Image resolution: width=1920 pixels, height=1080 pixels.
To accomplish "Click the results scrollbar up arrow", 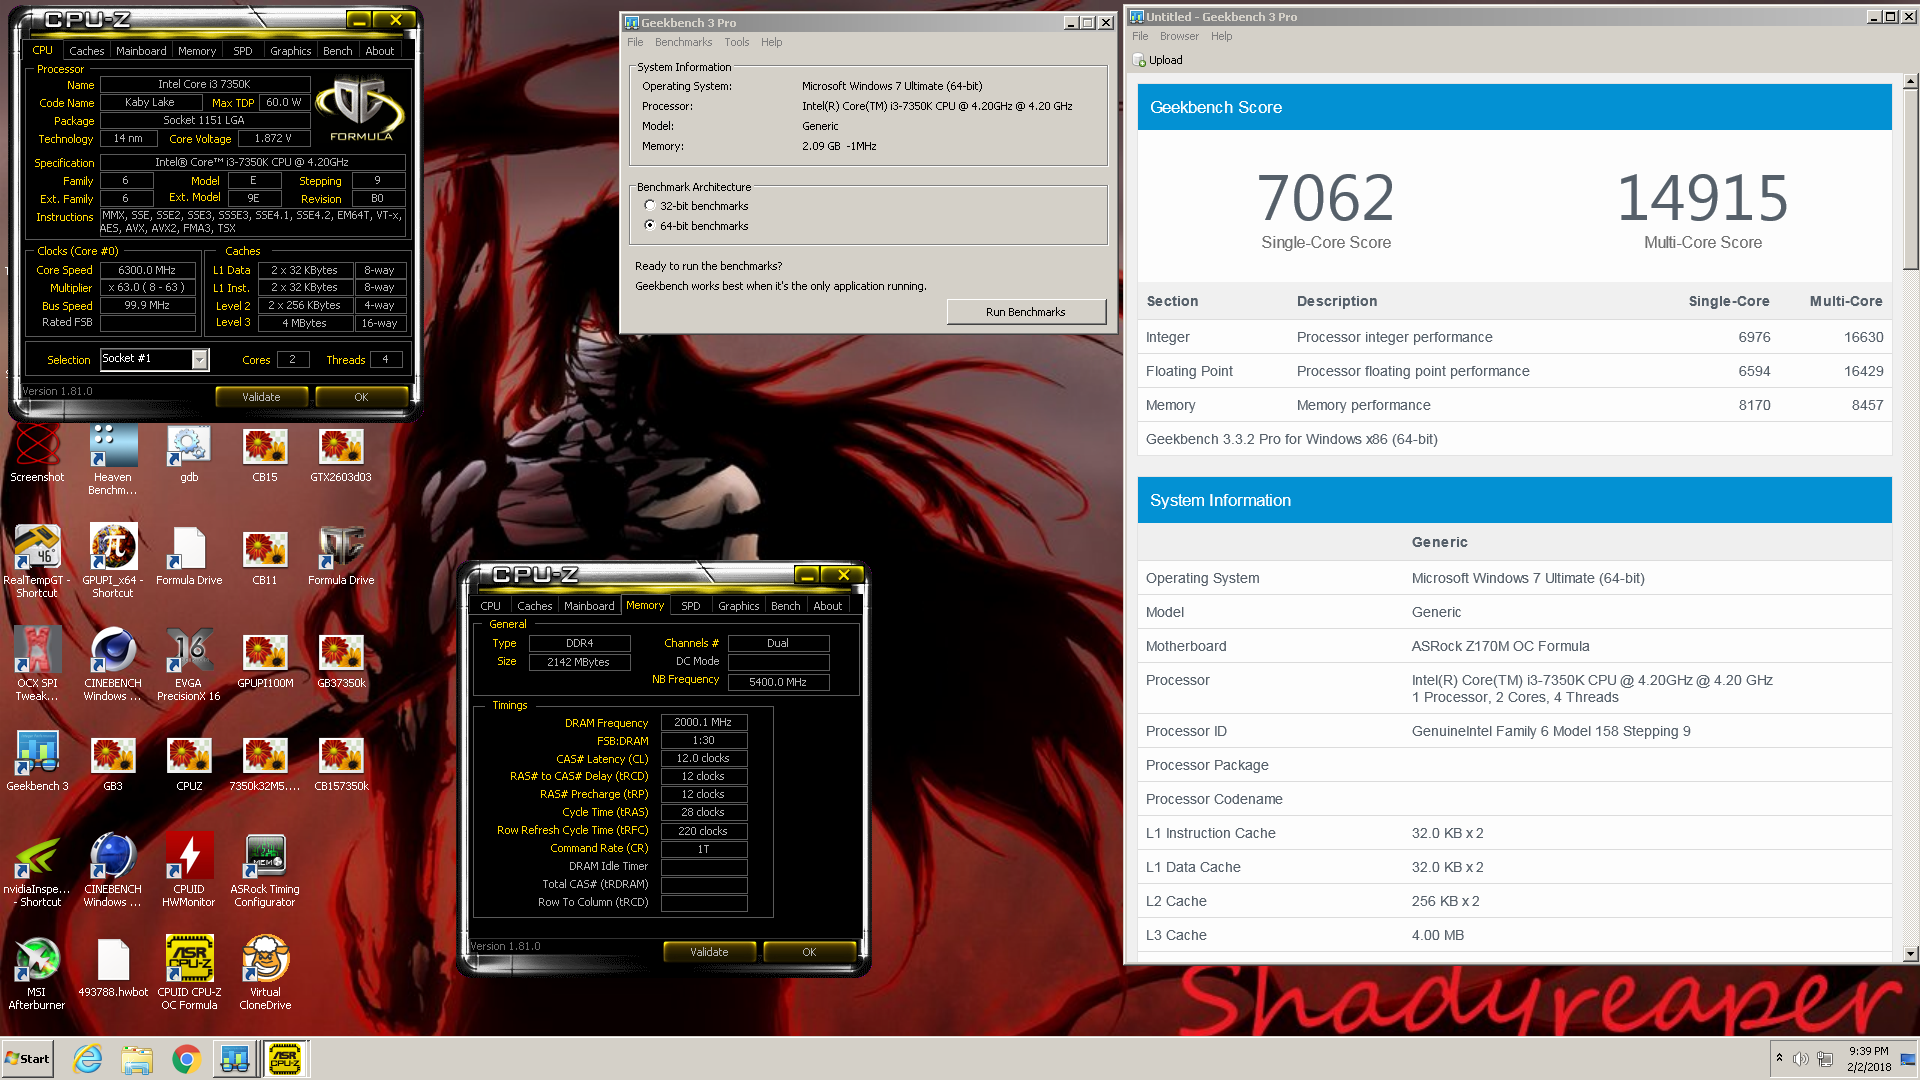I will point(1910,82).
